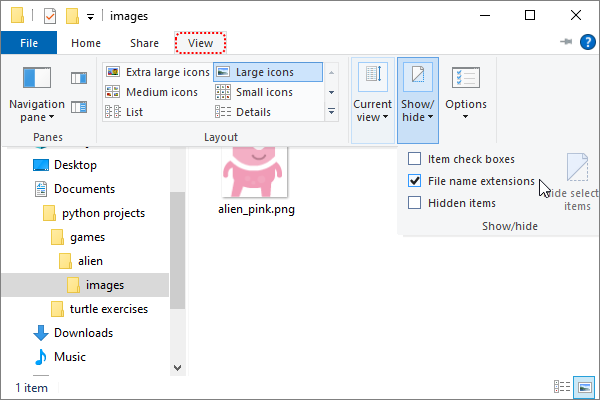
Task: Open the File tab
Action: pyautogui.click(x=29, y=43)
